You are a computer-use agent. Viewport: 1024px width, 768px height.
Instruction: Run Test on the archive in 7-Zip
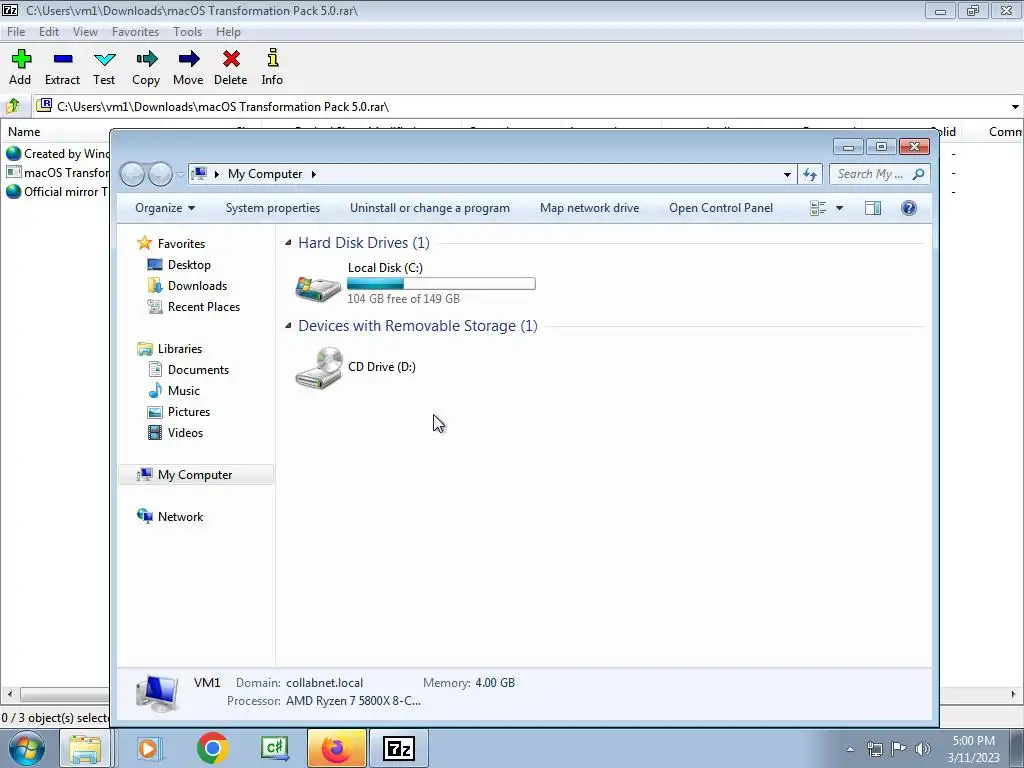[x=104, y=67]
